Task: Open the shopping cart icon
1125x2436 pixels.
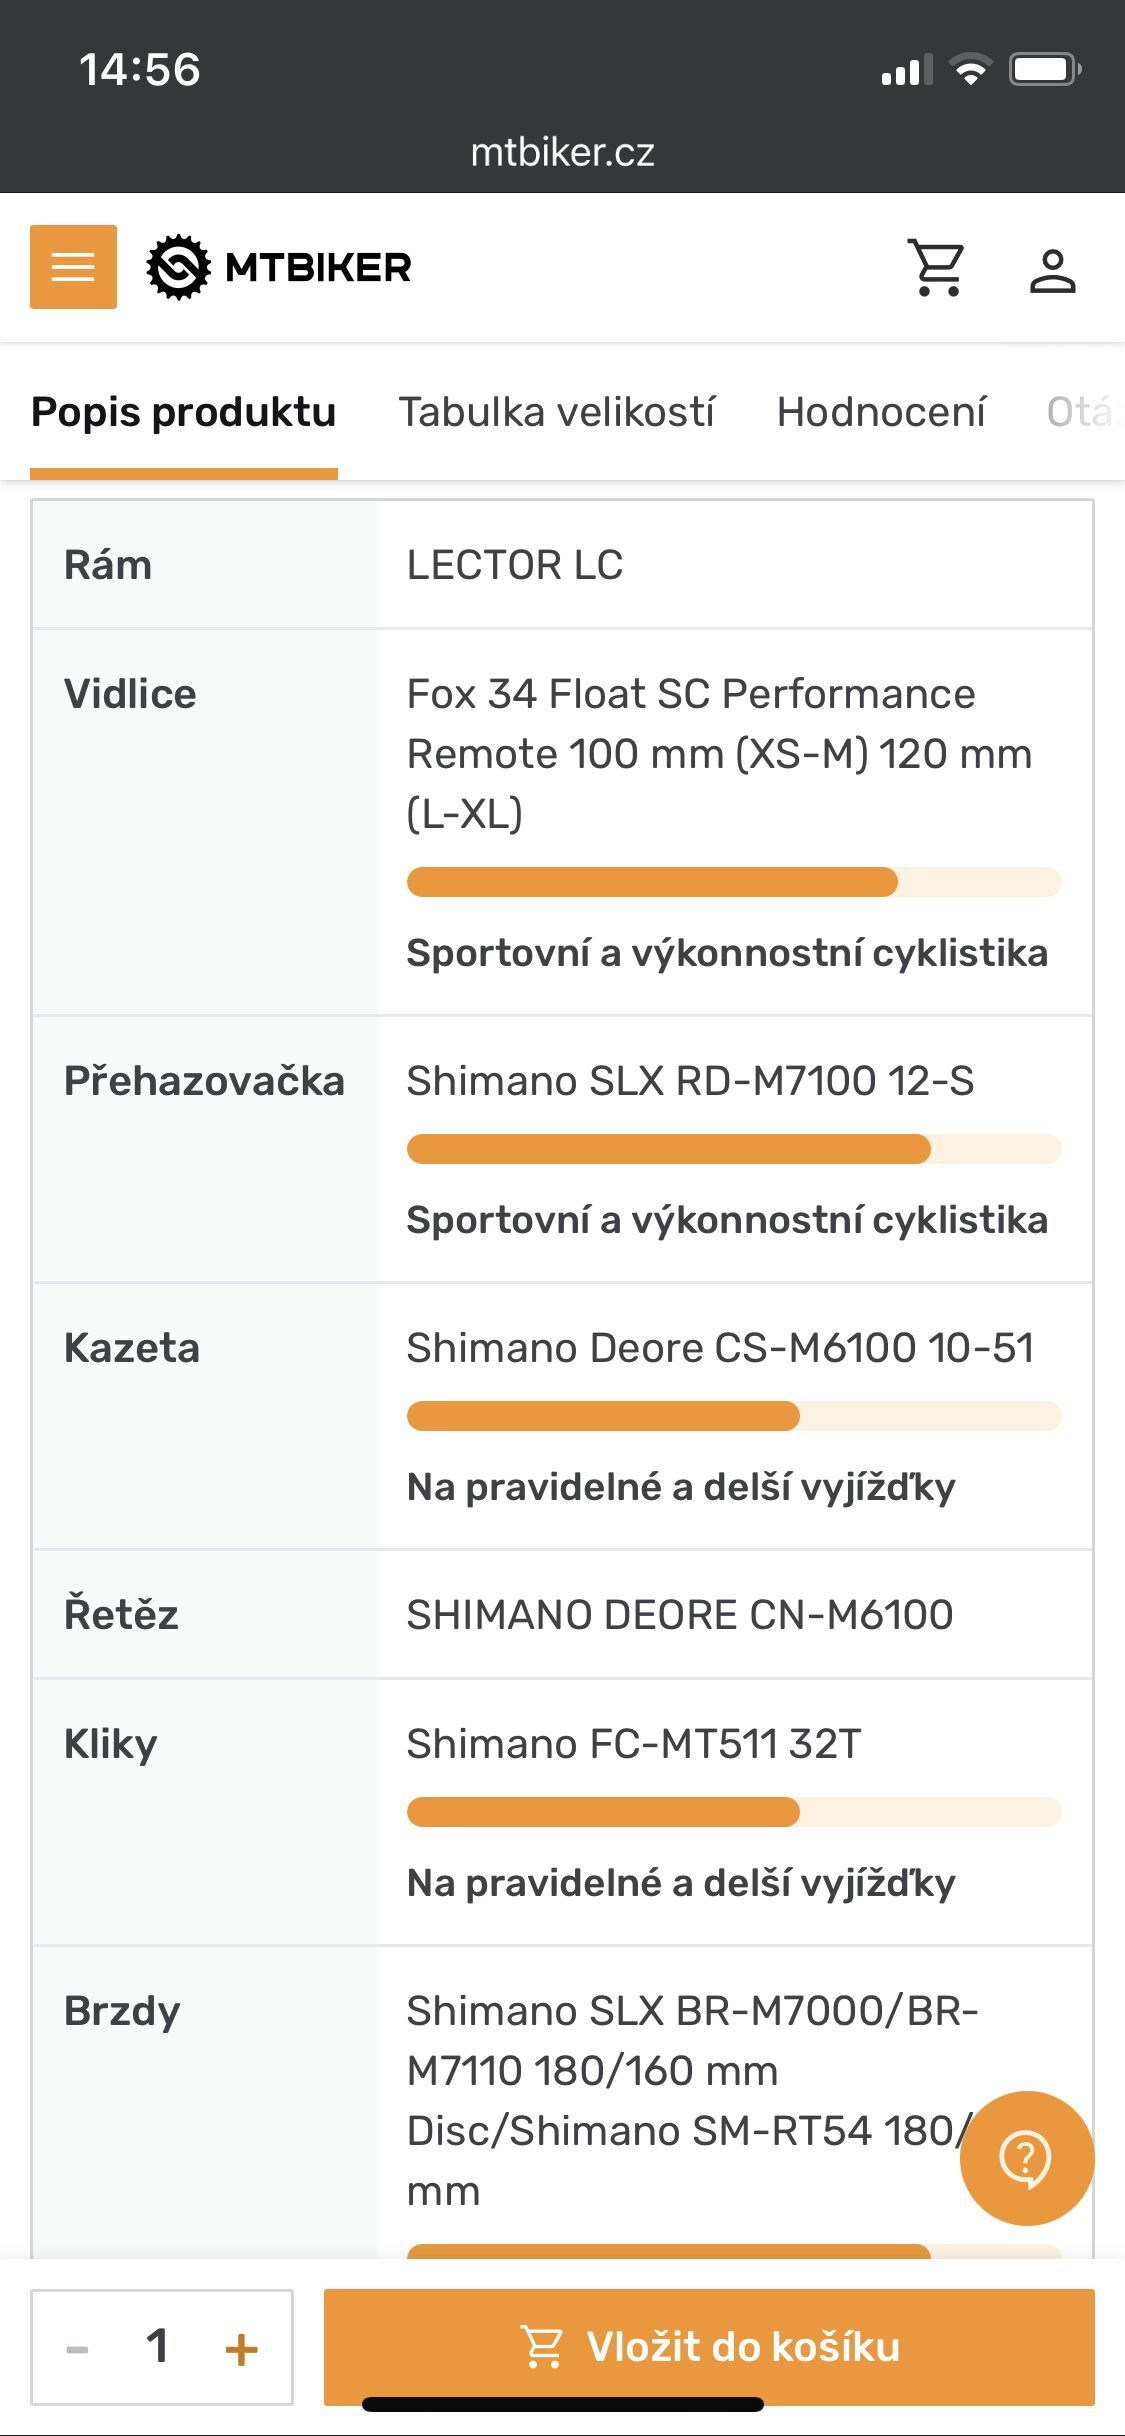Action: point(937,267)
